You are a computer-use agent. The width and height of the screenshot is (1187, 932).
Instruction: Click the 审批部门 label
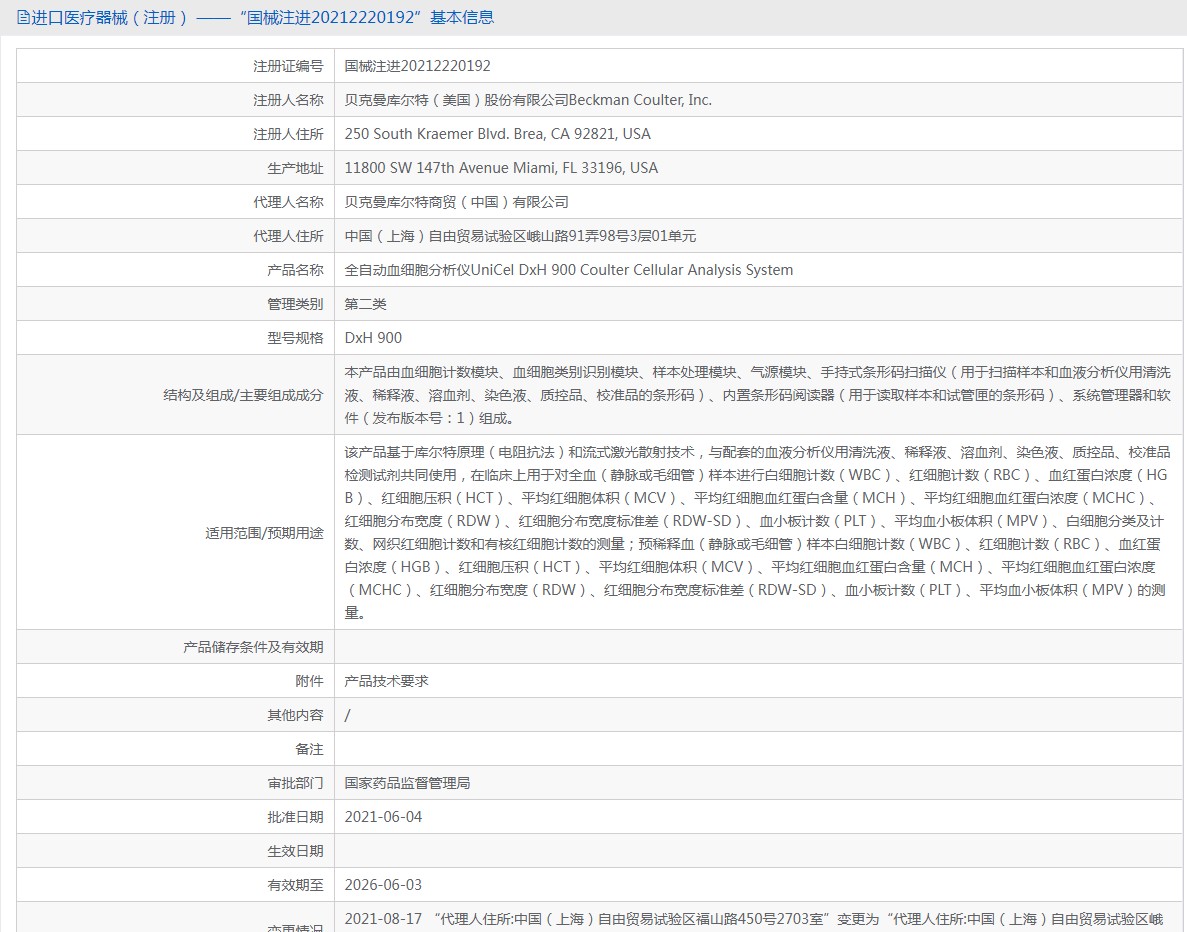tap(295, 784)
